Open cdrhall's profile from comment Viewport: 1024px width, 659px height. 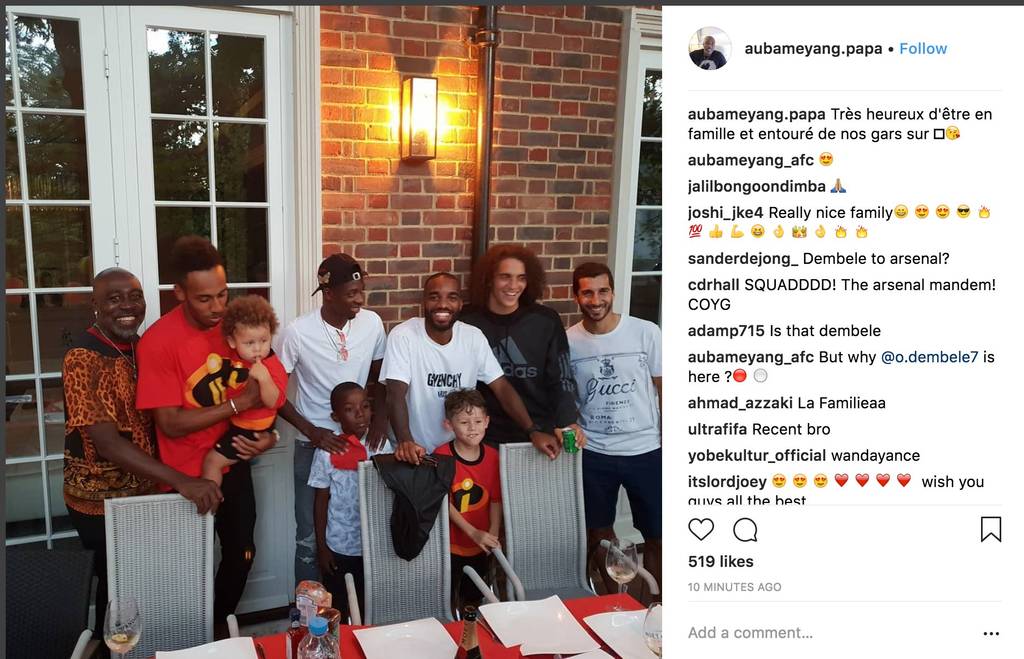pyautogui.click(x=713, y=285)
